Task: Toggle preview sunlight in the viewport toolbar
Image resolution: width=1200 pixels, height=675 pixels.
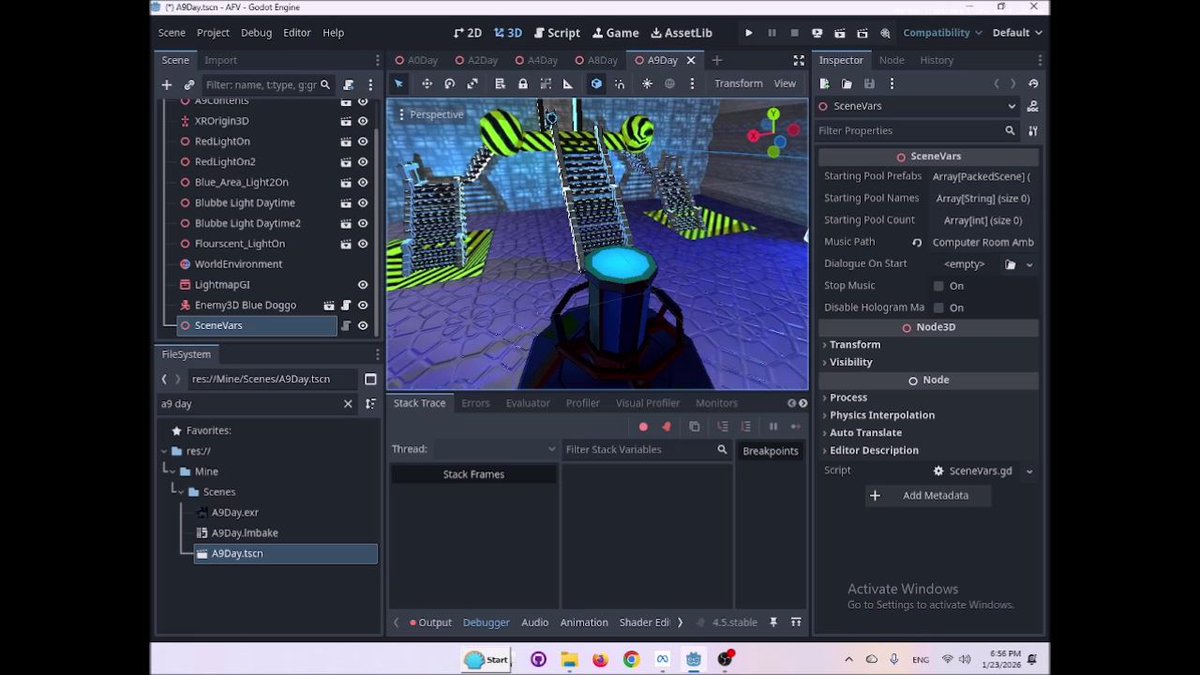Action: pyautogui.click(x=647, y=83)
